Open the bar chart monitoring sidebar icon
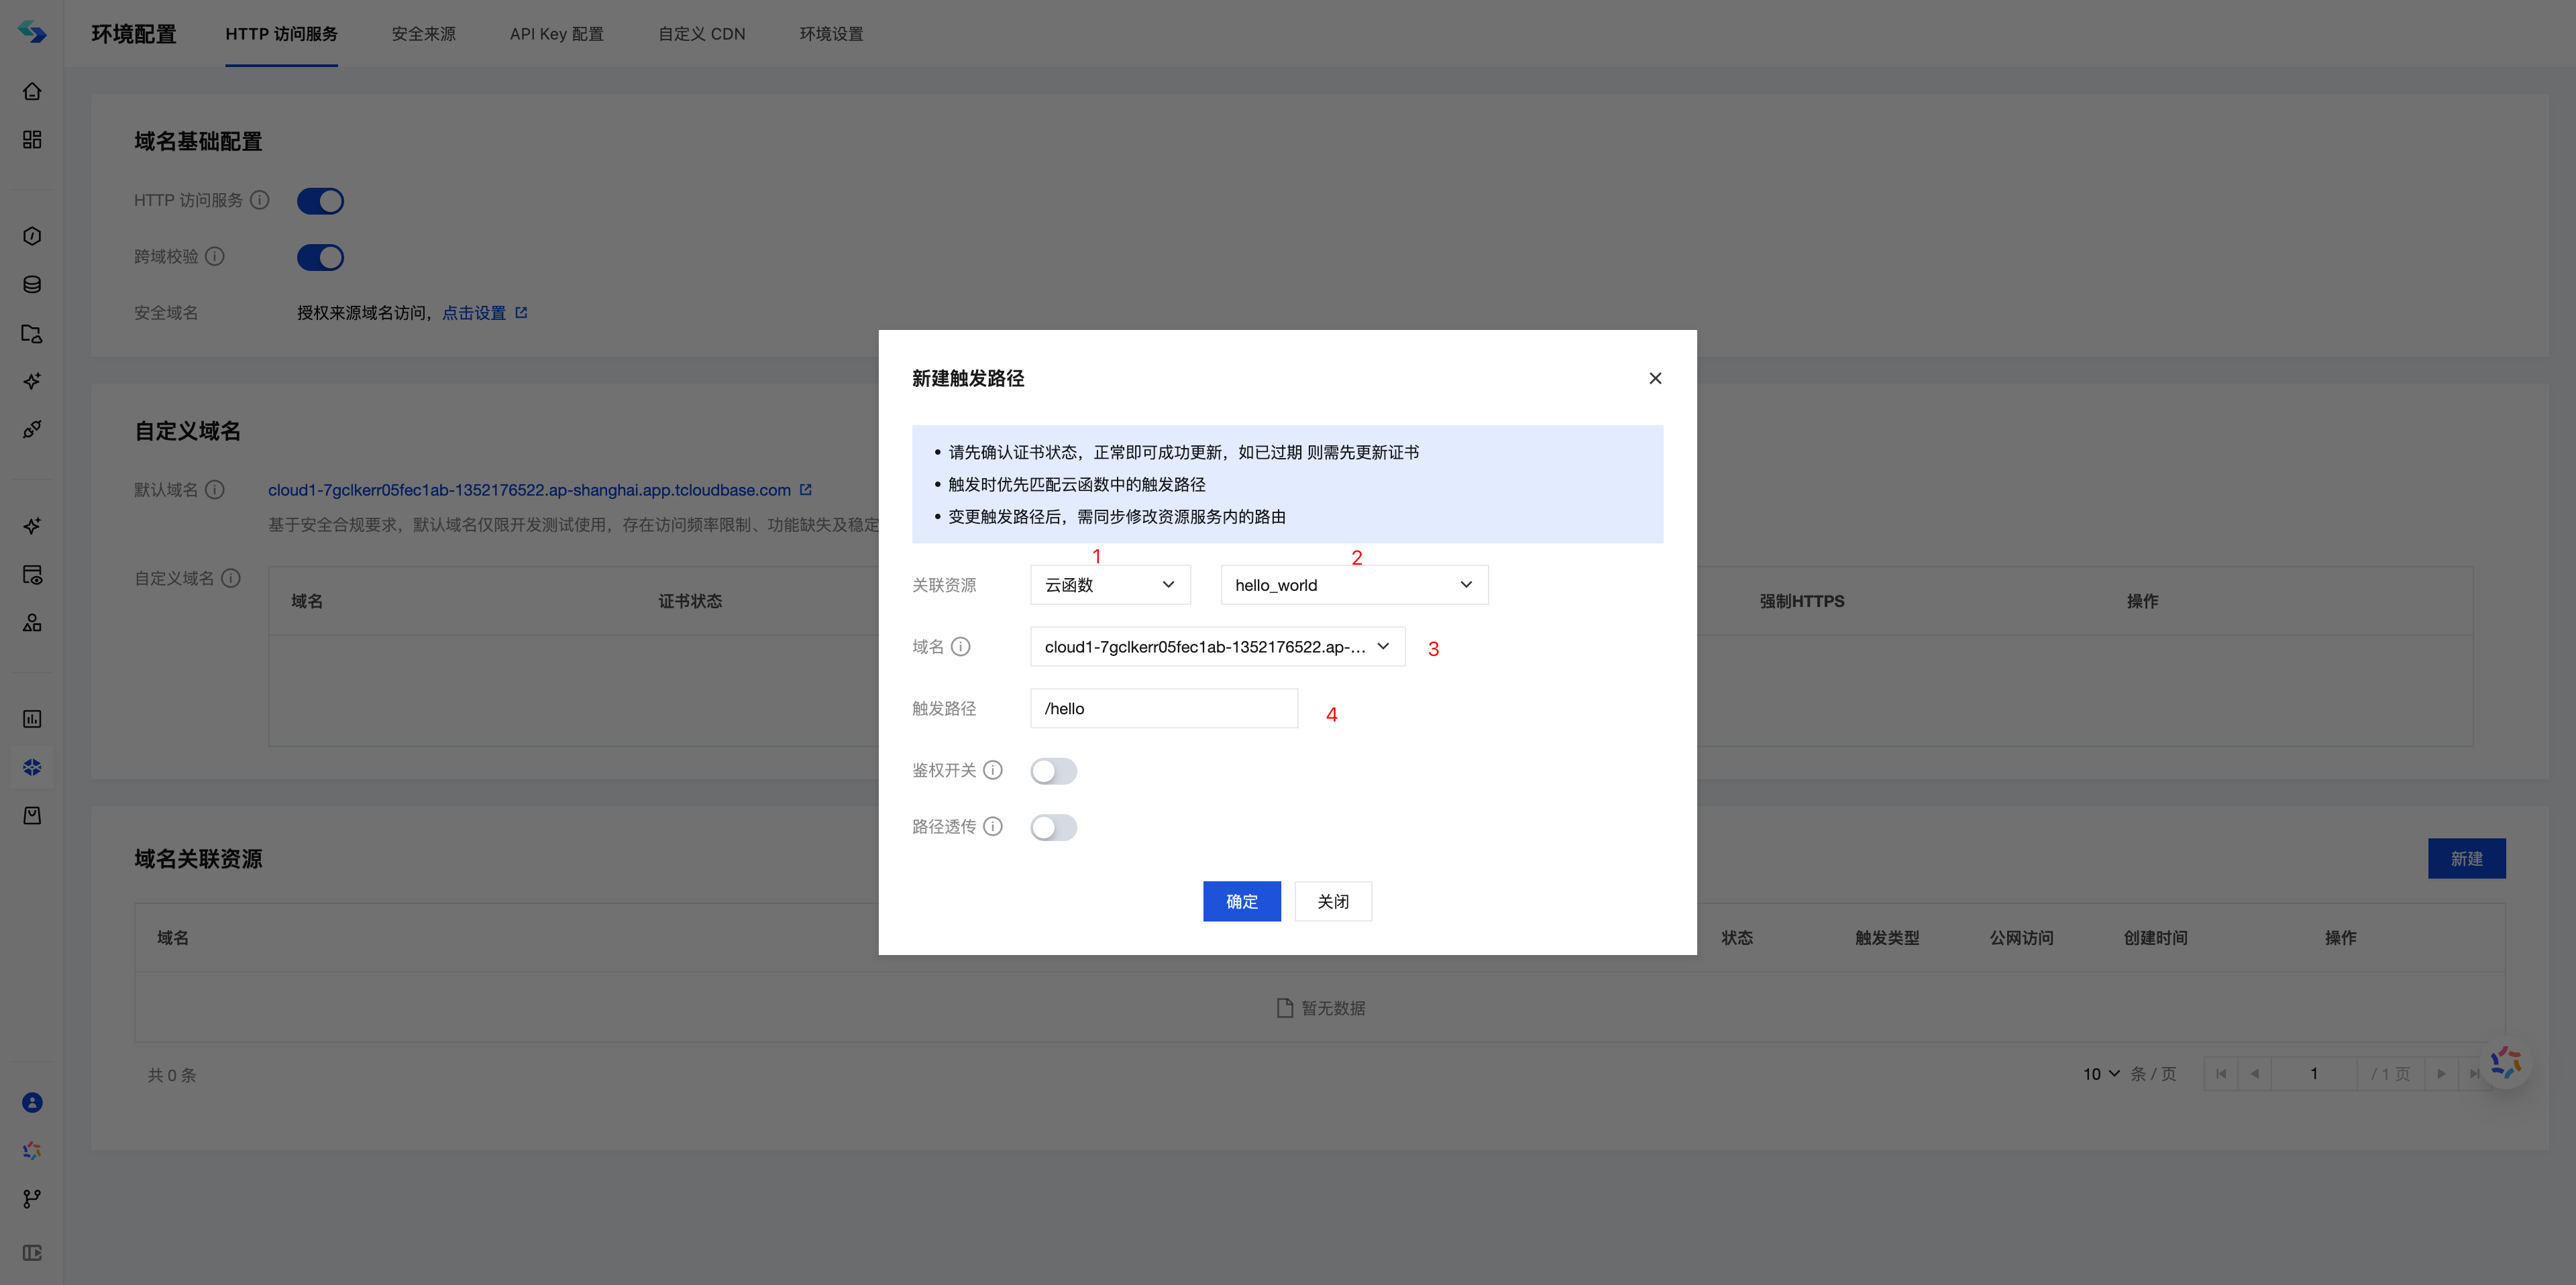 pos(32,719)
